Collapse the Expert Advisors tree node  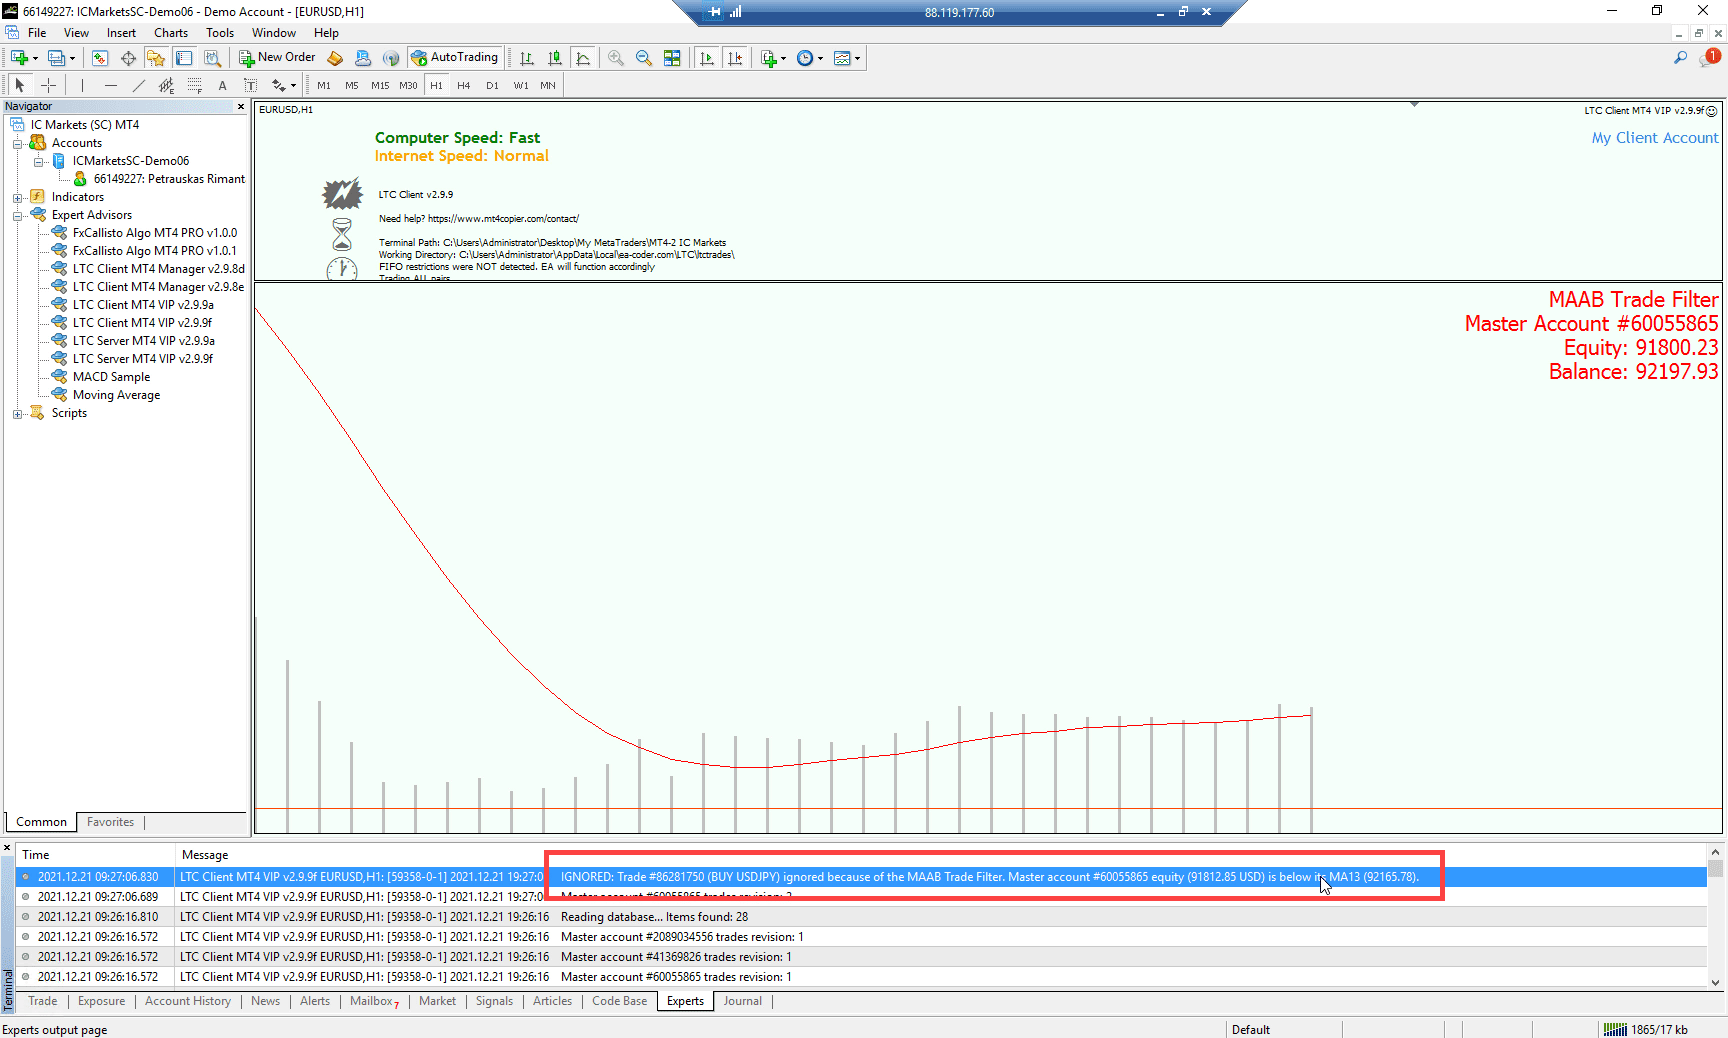click(17, 216)
